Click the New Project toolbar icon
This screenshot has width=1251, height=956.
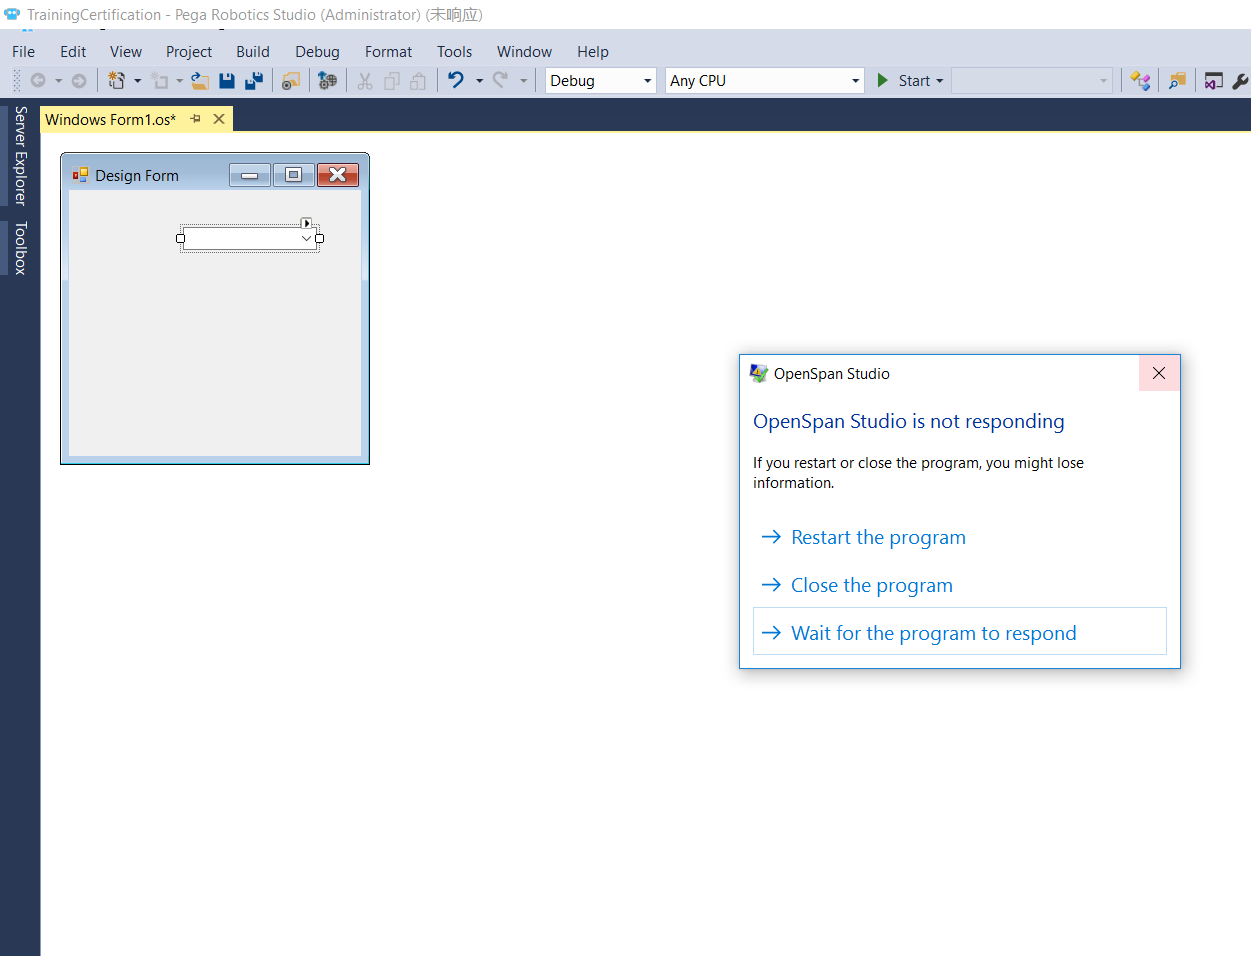(117, 81)
